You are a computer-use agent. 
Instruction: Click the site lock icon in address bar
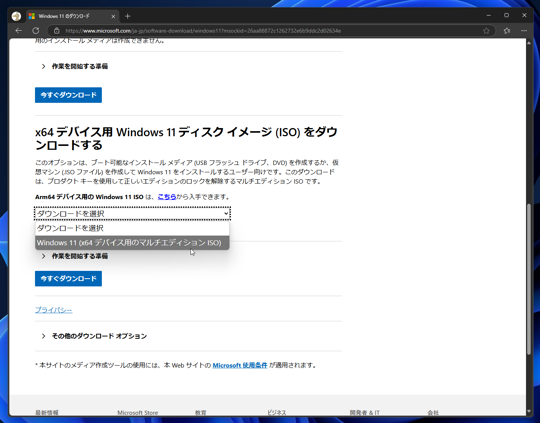point(56,31)
